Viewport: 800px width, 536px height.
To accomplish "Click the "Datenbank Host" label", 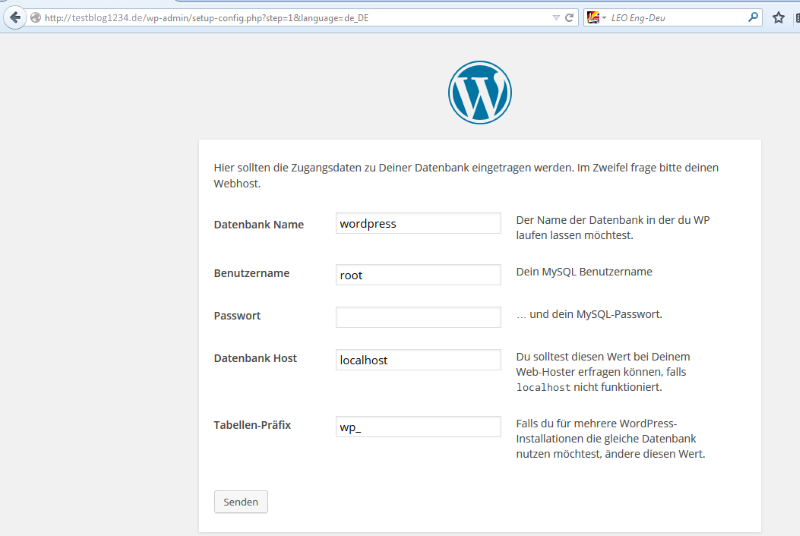I will click(x=255, y=358).
